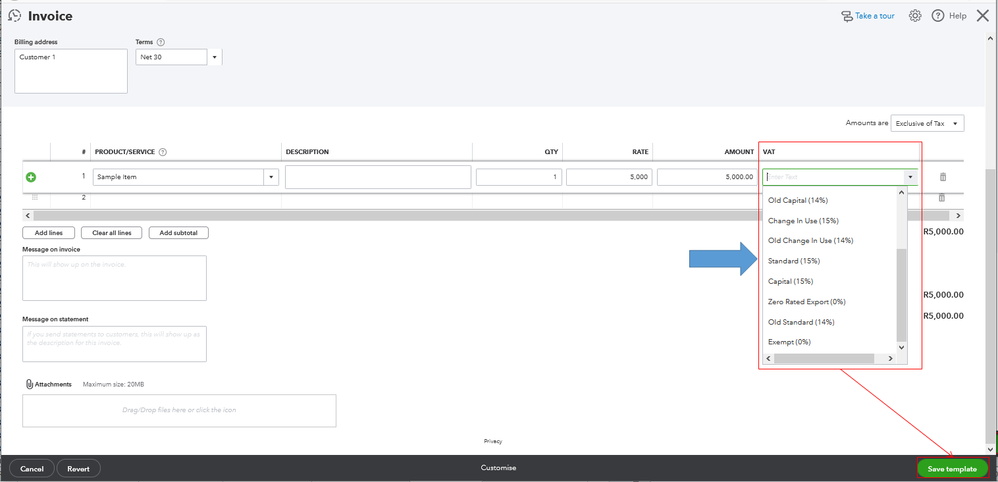Viewport: 998px width, 482px height.
Task: Delete line 2 with trash icon
Action: click(942, 198)
